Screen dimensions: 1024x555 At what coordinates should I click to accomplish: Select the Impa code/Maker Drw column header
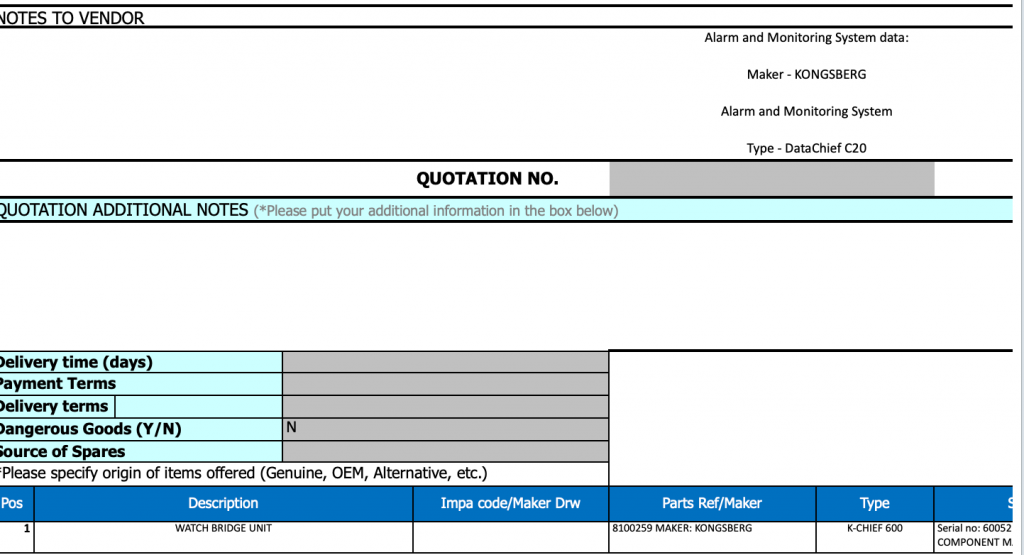(510, 503)
